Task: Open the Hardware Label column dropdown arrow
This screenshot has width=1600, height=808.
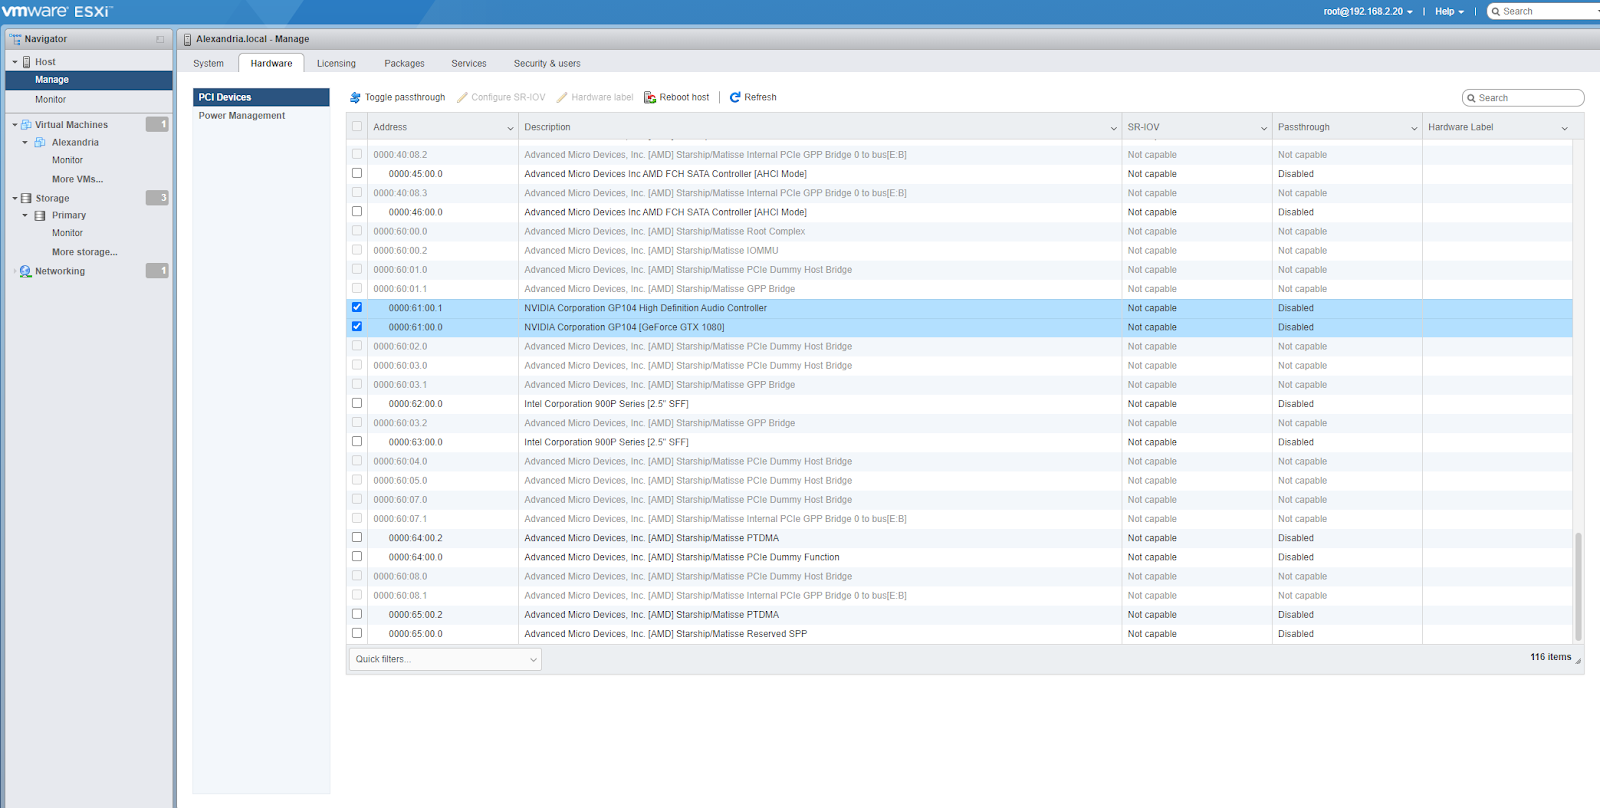Action: 1565,128
